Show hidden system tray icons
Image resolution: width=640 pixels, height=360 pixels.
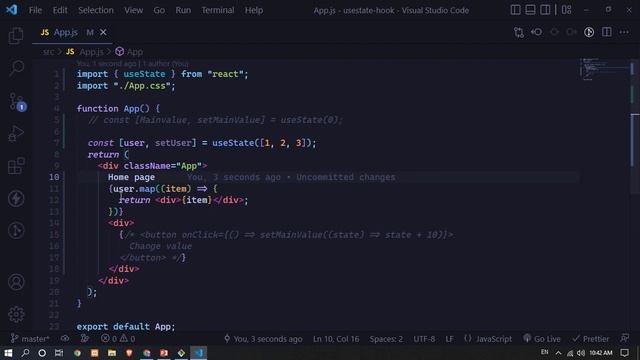tap(558, 353)
